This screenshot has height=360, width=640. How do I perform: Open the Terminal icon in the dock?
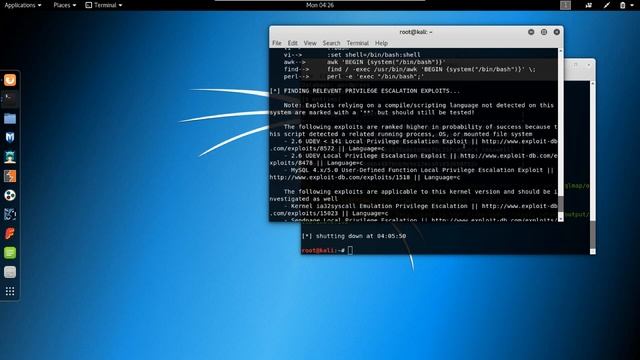click(10, 99)
